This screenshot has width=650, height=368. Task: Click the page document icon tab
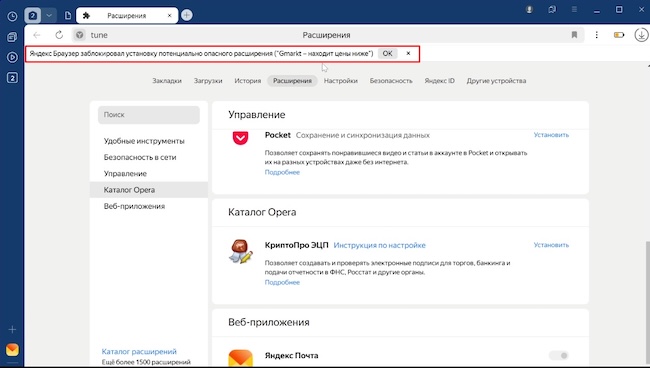tap(68, 16)
